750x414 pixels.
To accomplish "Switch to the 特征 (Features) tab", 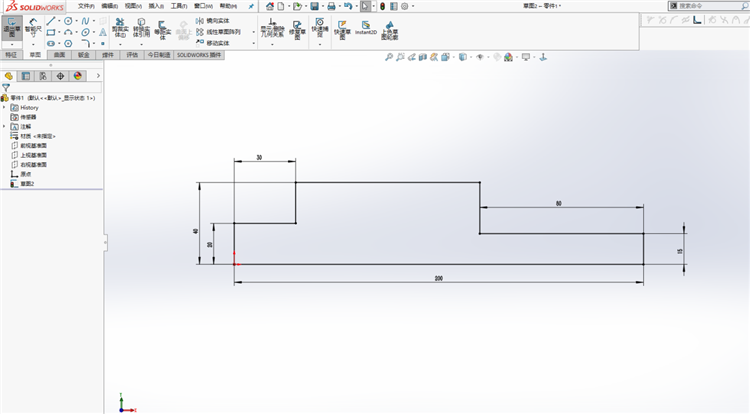I will coord(11,55).
